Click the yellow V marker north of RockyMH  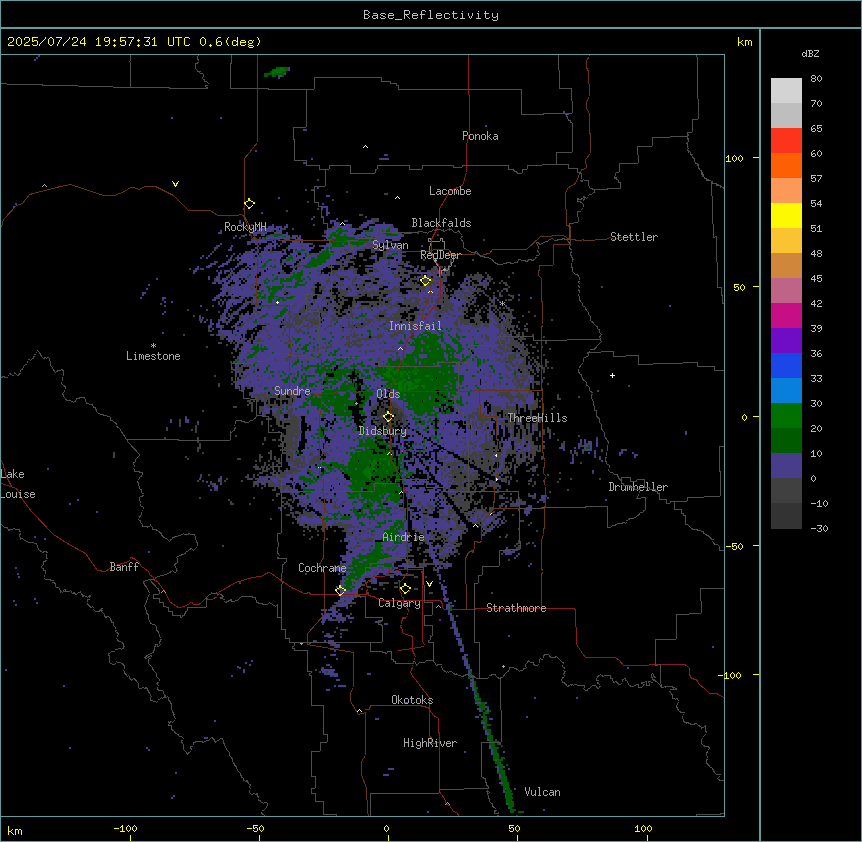pos(175,184)
